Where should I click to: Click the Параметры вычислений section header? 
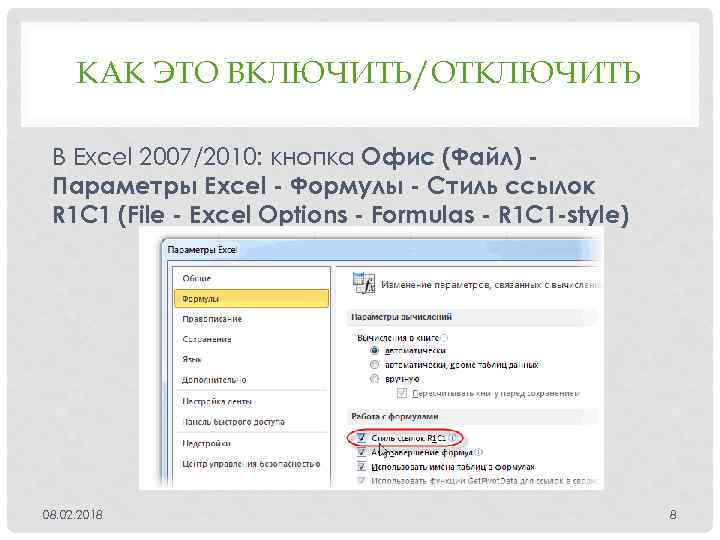click(401, 317)
